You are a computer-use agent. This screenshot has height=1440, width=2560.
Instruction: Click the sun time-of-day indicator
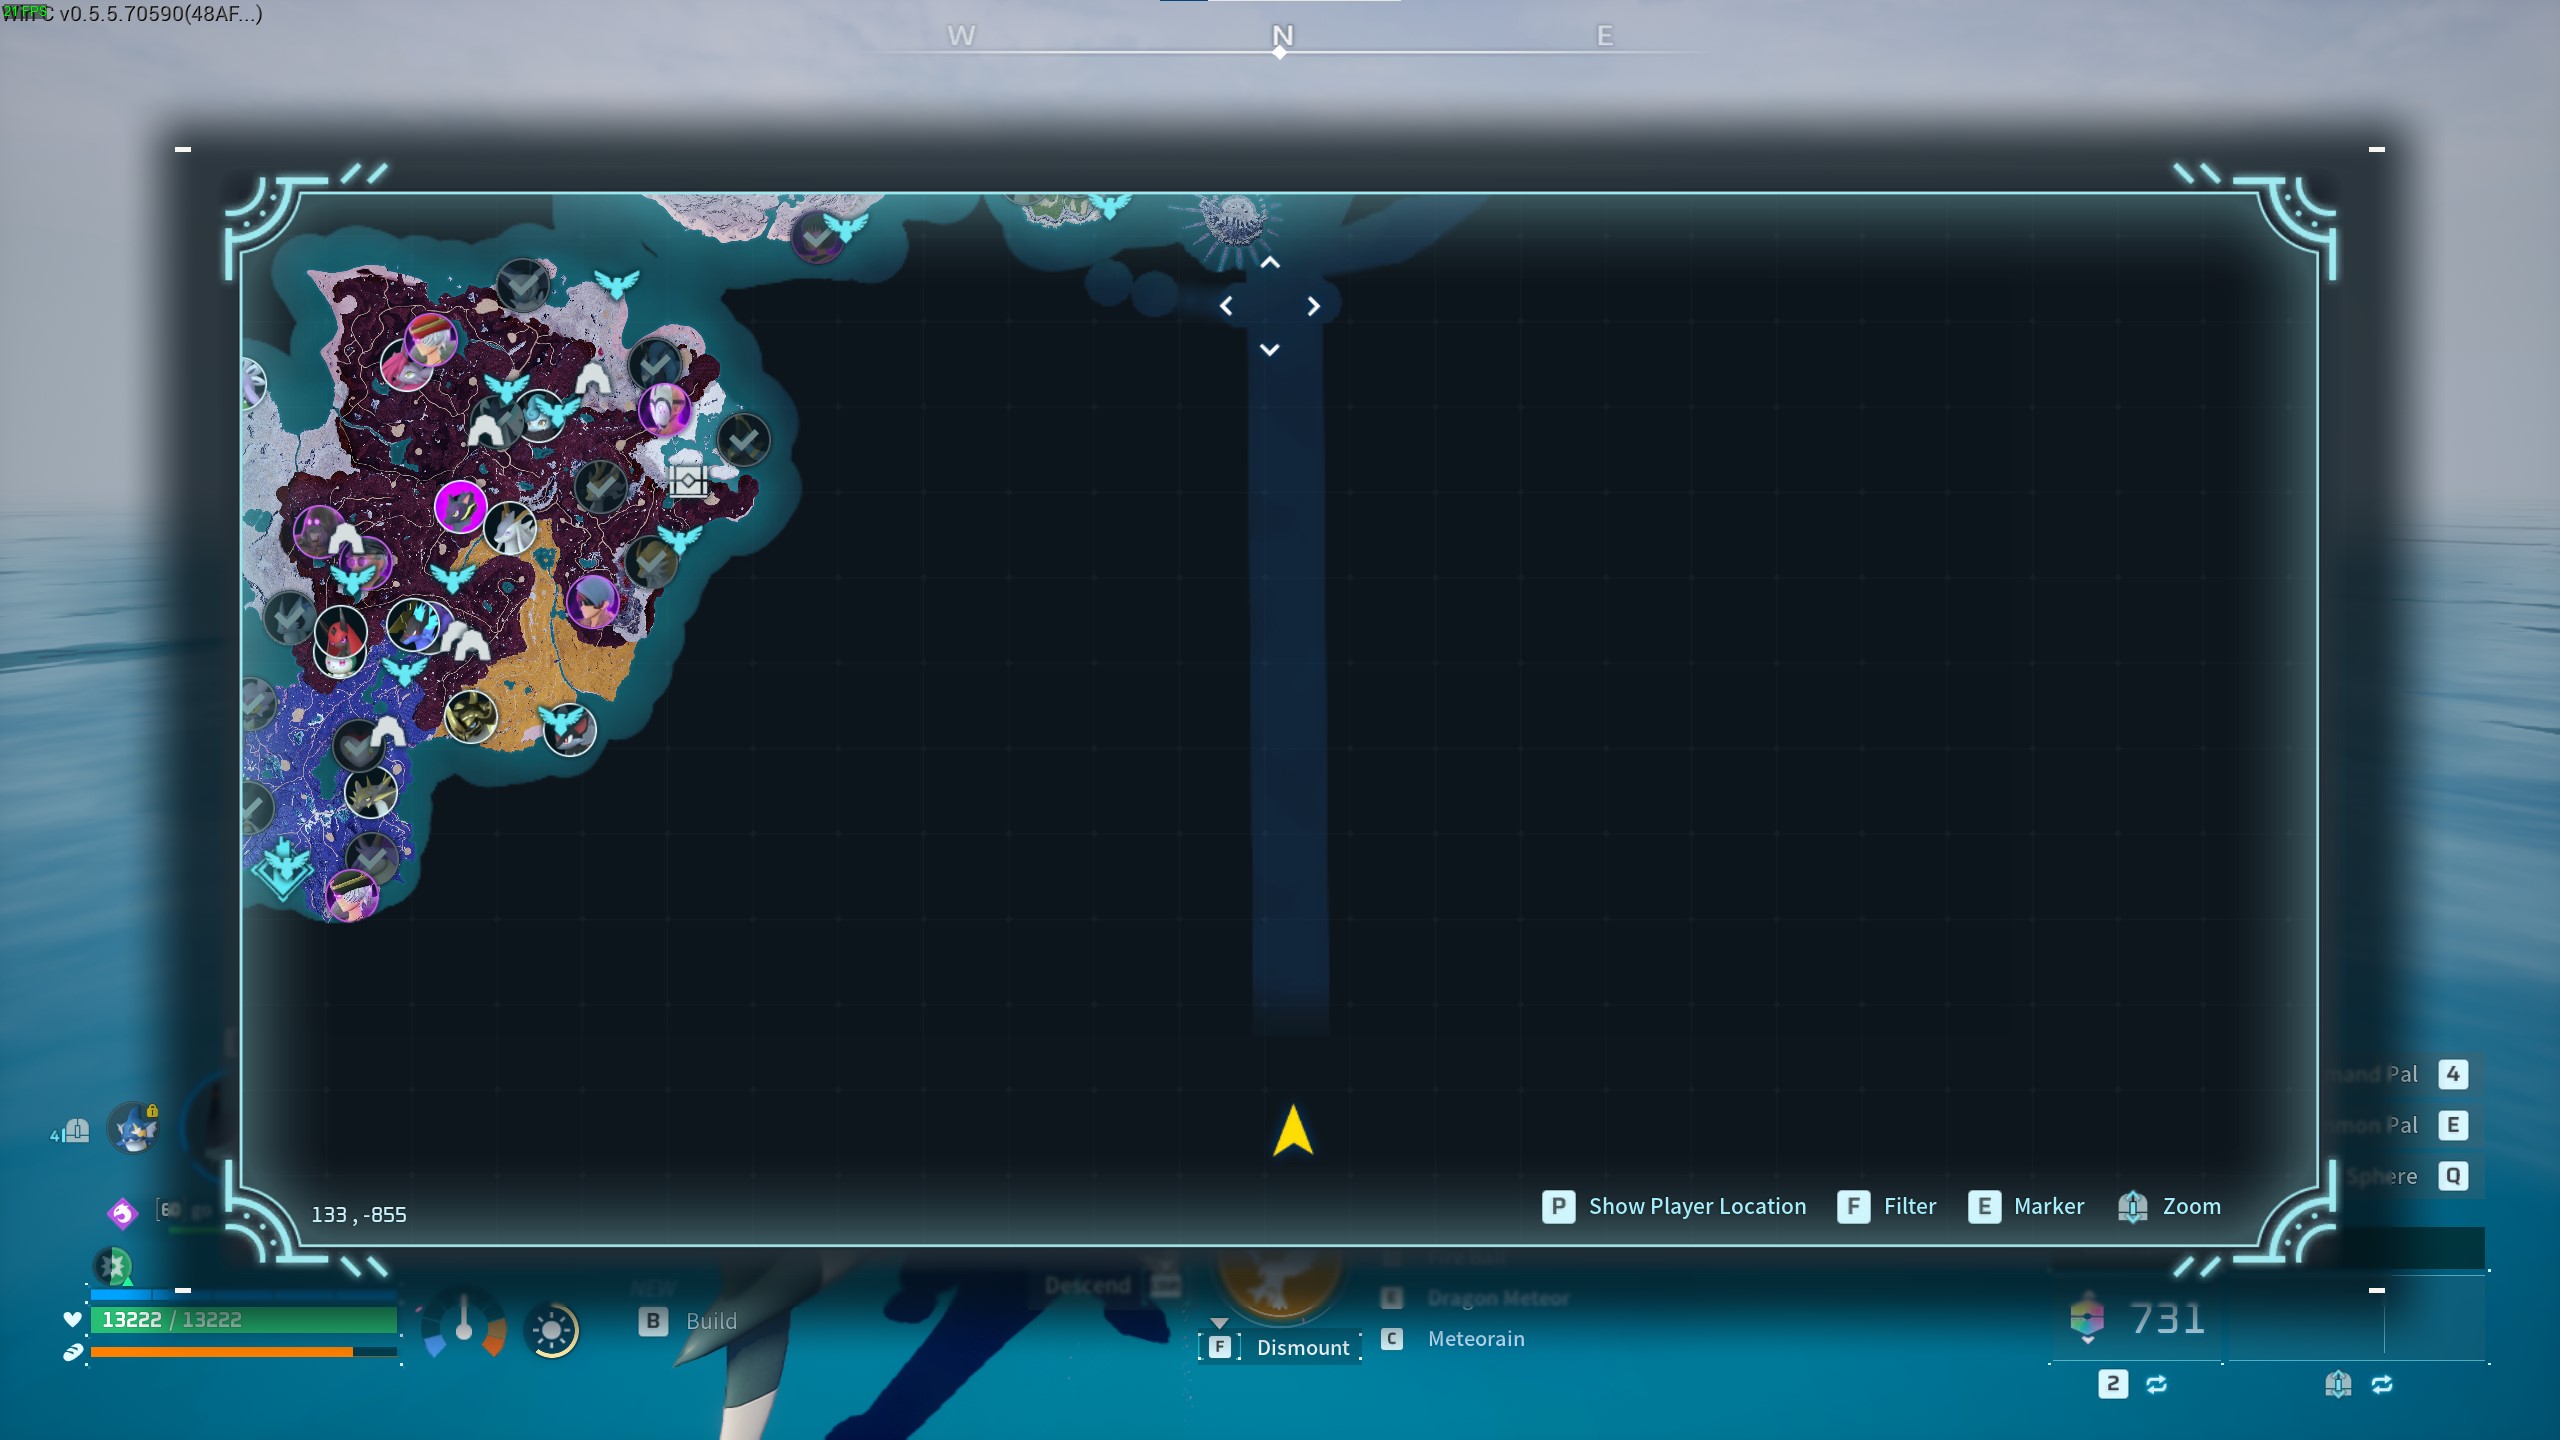tap(551, 1331)
